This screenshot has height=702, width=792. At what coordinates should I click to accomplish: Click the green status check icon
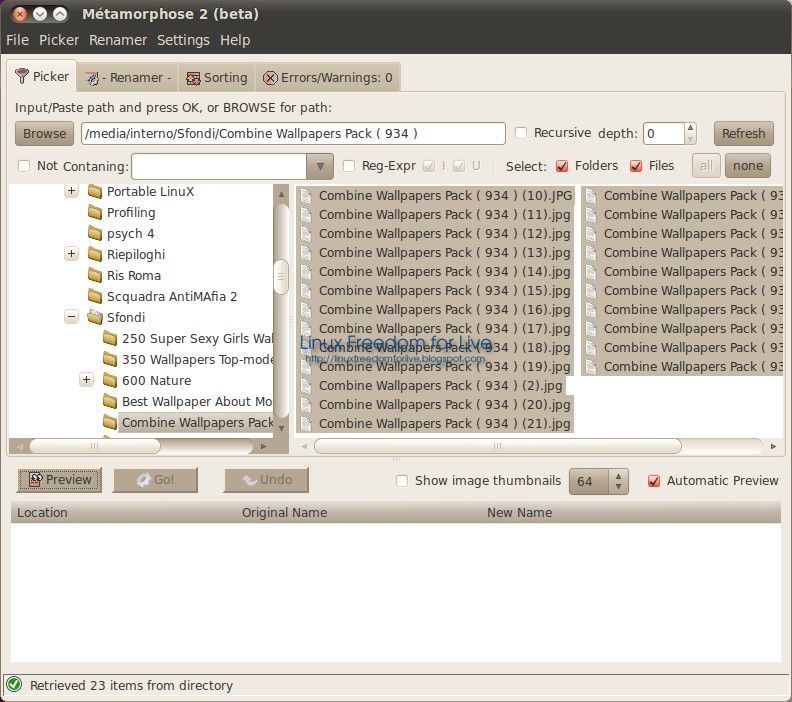click(x=14, y=685)
